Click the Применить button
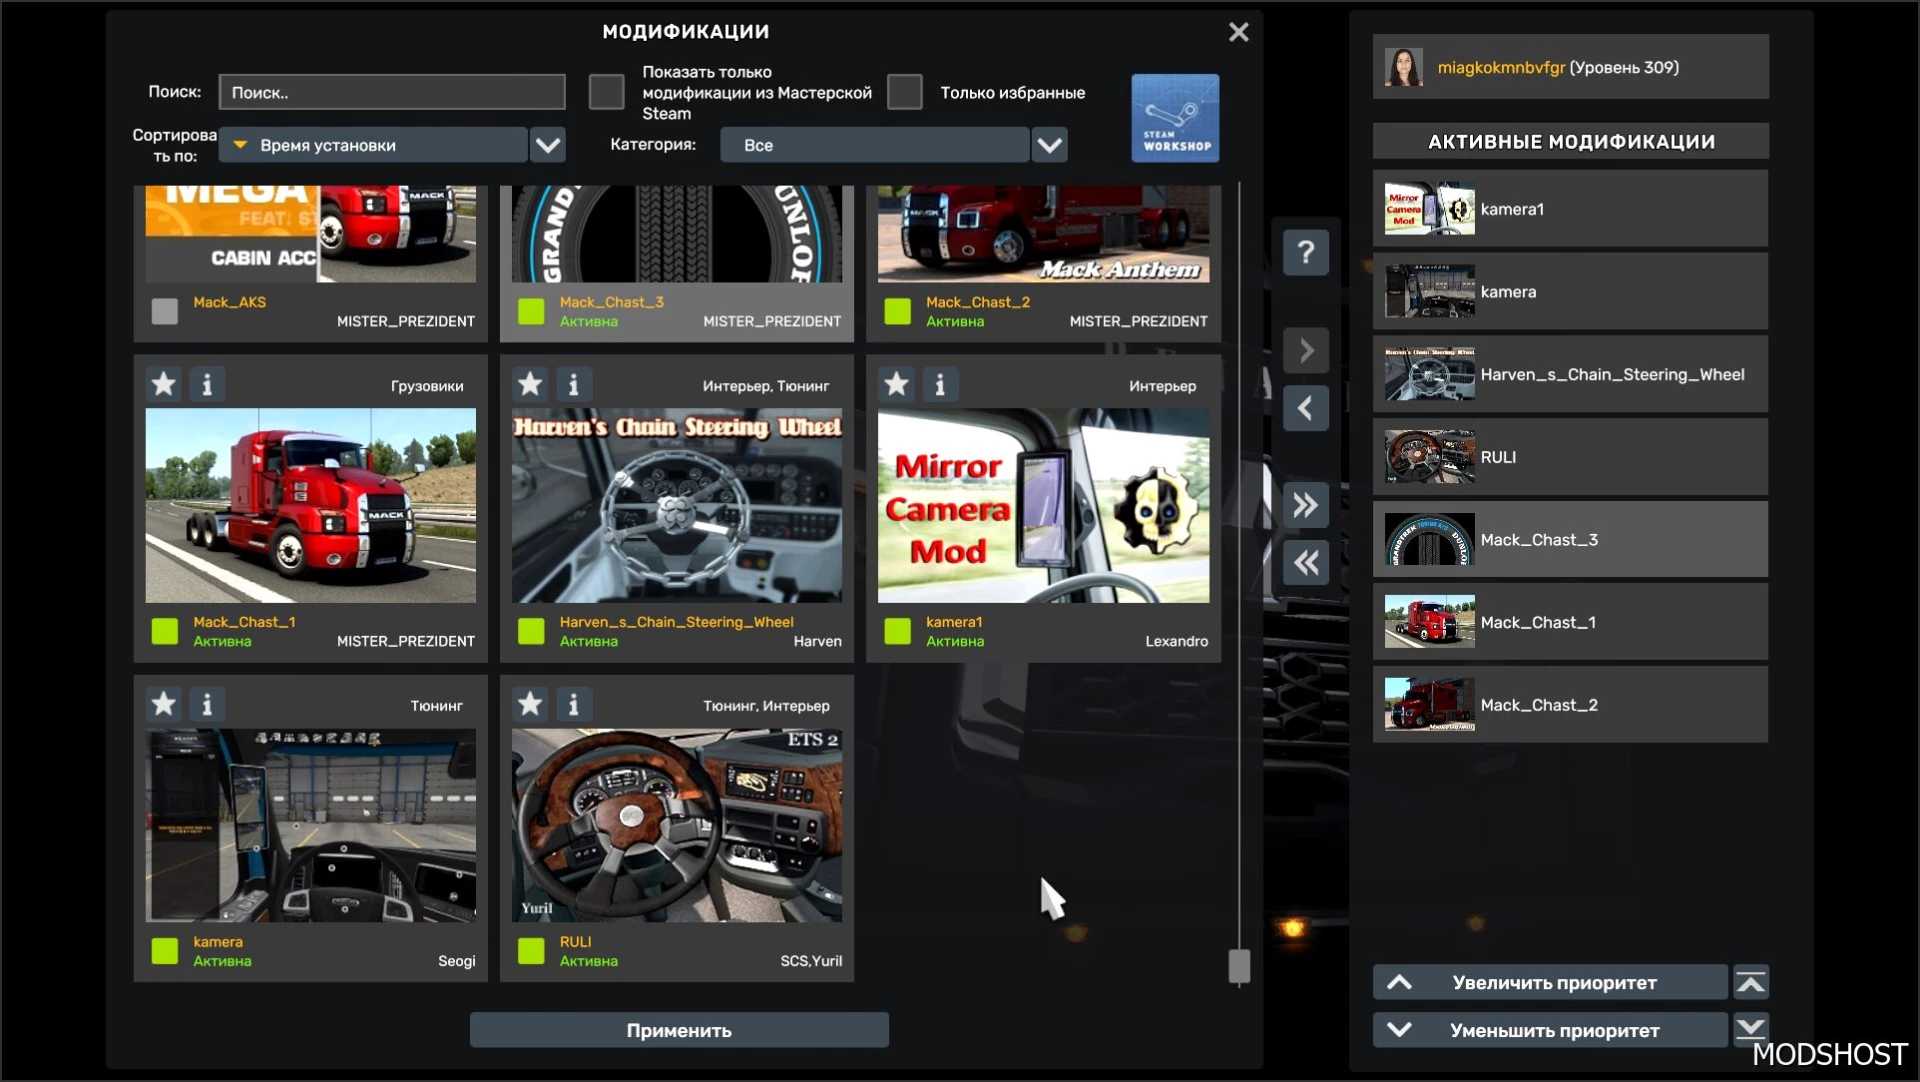This screenshot has width=1920, height=1082. click(x=679, y=1030)
